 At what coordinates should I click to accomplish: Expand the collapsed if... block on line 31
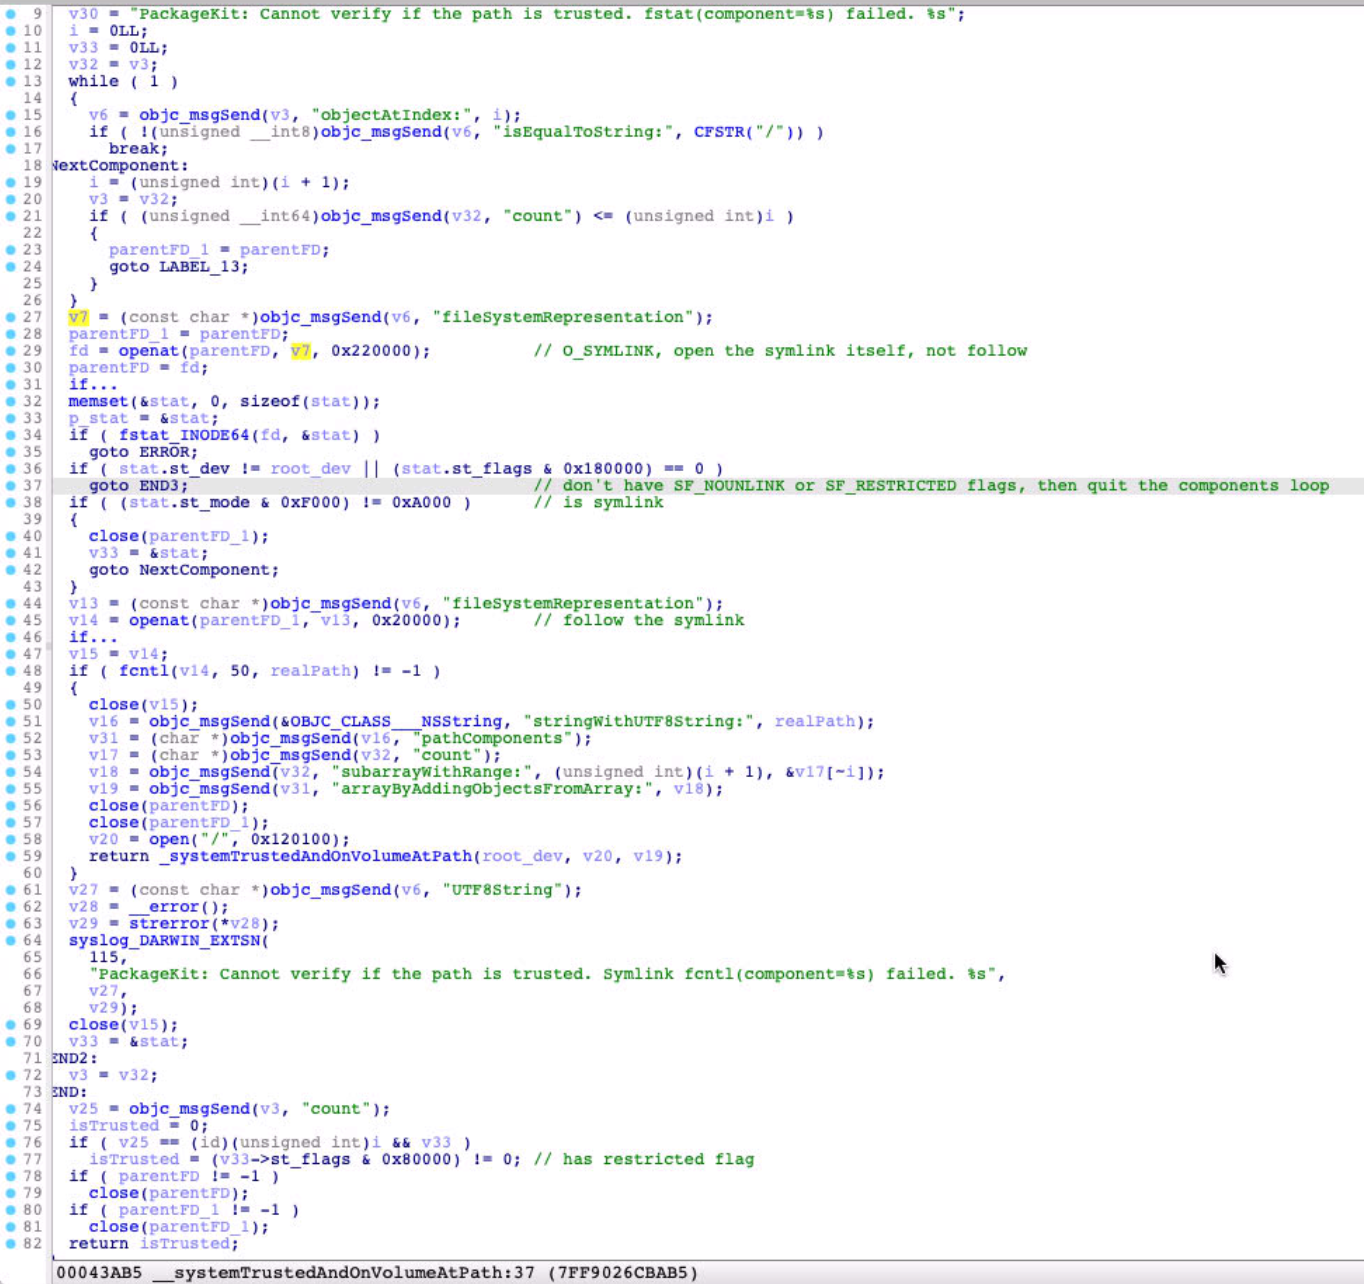92,385
